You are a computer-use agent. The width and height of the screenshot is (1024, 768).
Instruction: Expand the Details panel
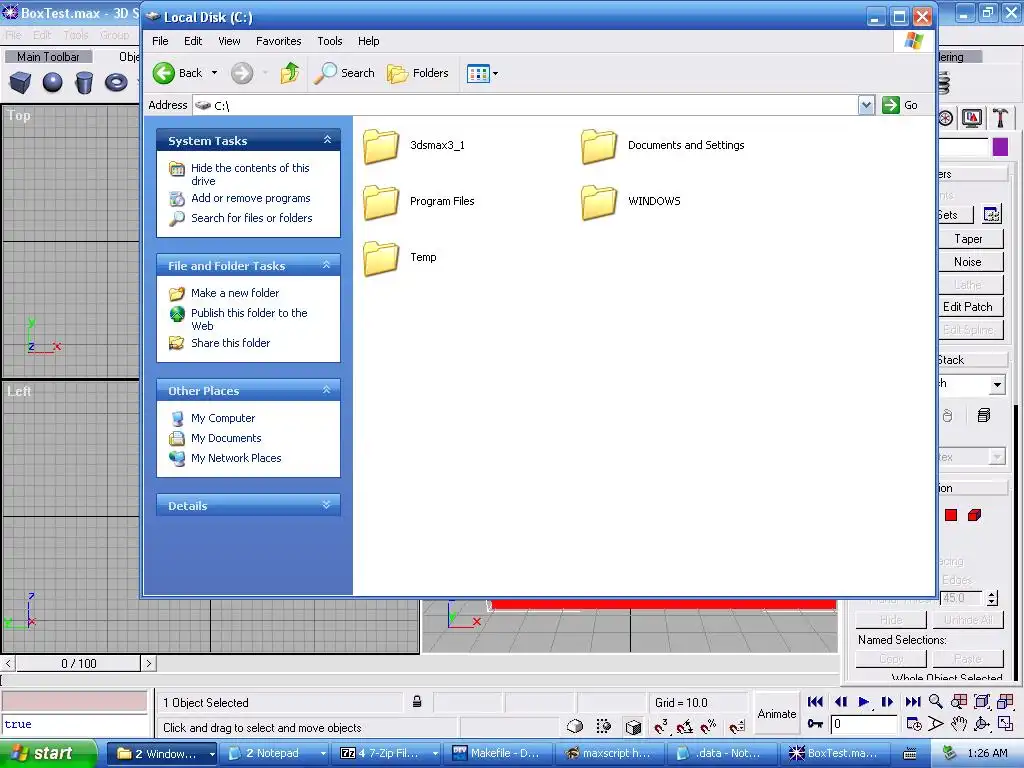tap(327, 505)
